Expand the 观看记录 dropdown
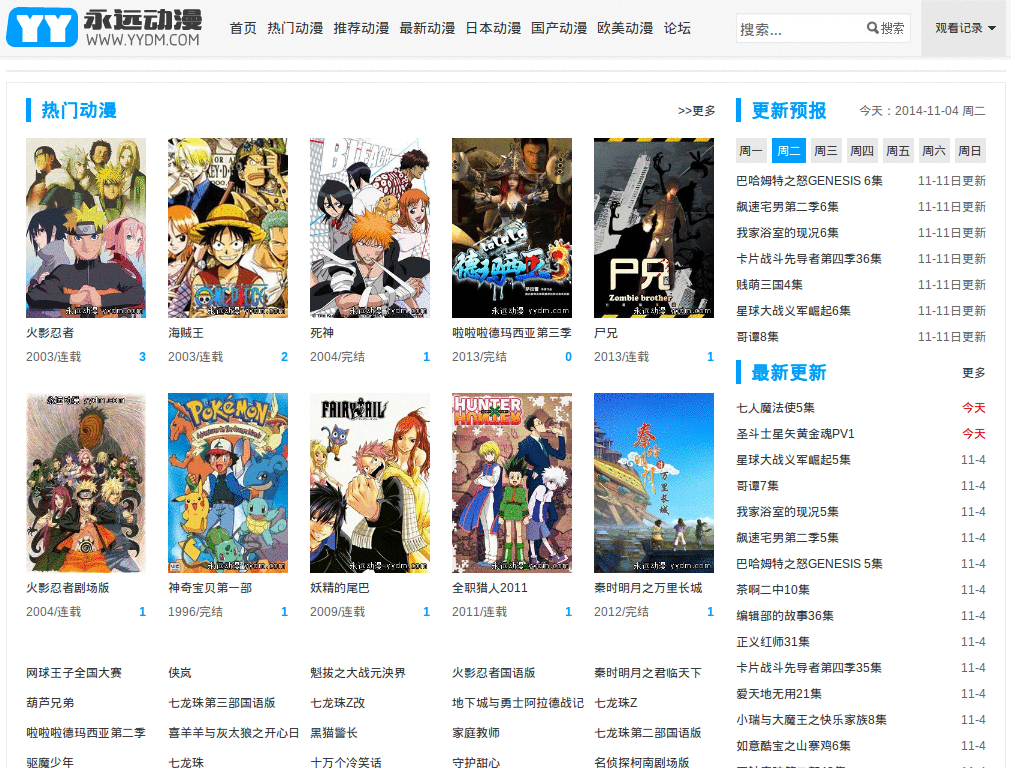This screenshot has height=768, width=1024. (x=965, y=28)
